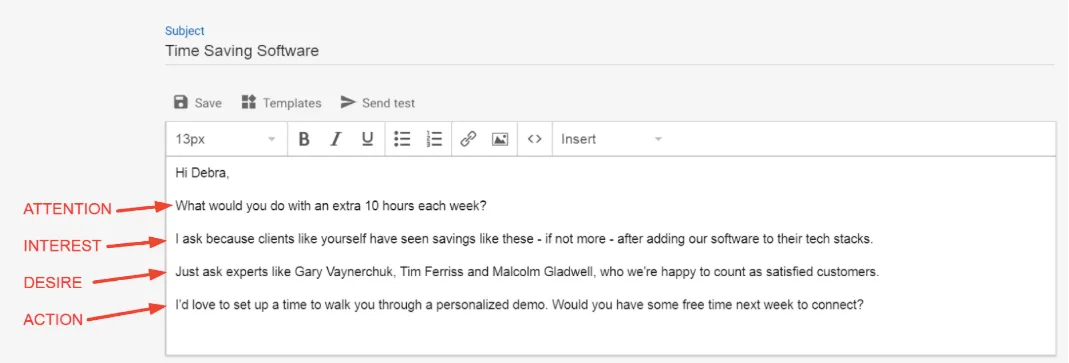This screenshot has width=1069, height=363.
Task: Click the line about a personalized demo
Action: pyautogui.click(x=520, y=305)
